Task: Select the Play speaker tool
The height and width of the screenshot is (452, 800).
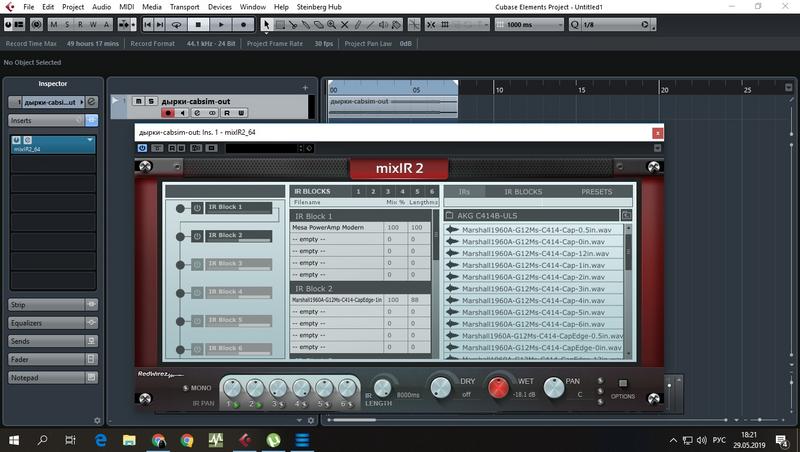Action: click(383, 24)
